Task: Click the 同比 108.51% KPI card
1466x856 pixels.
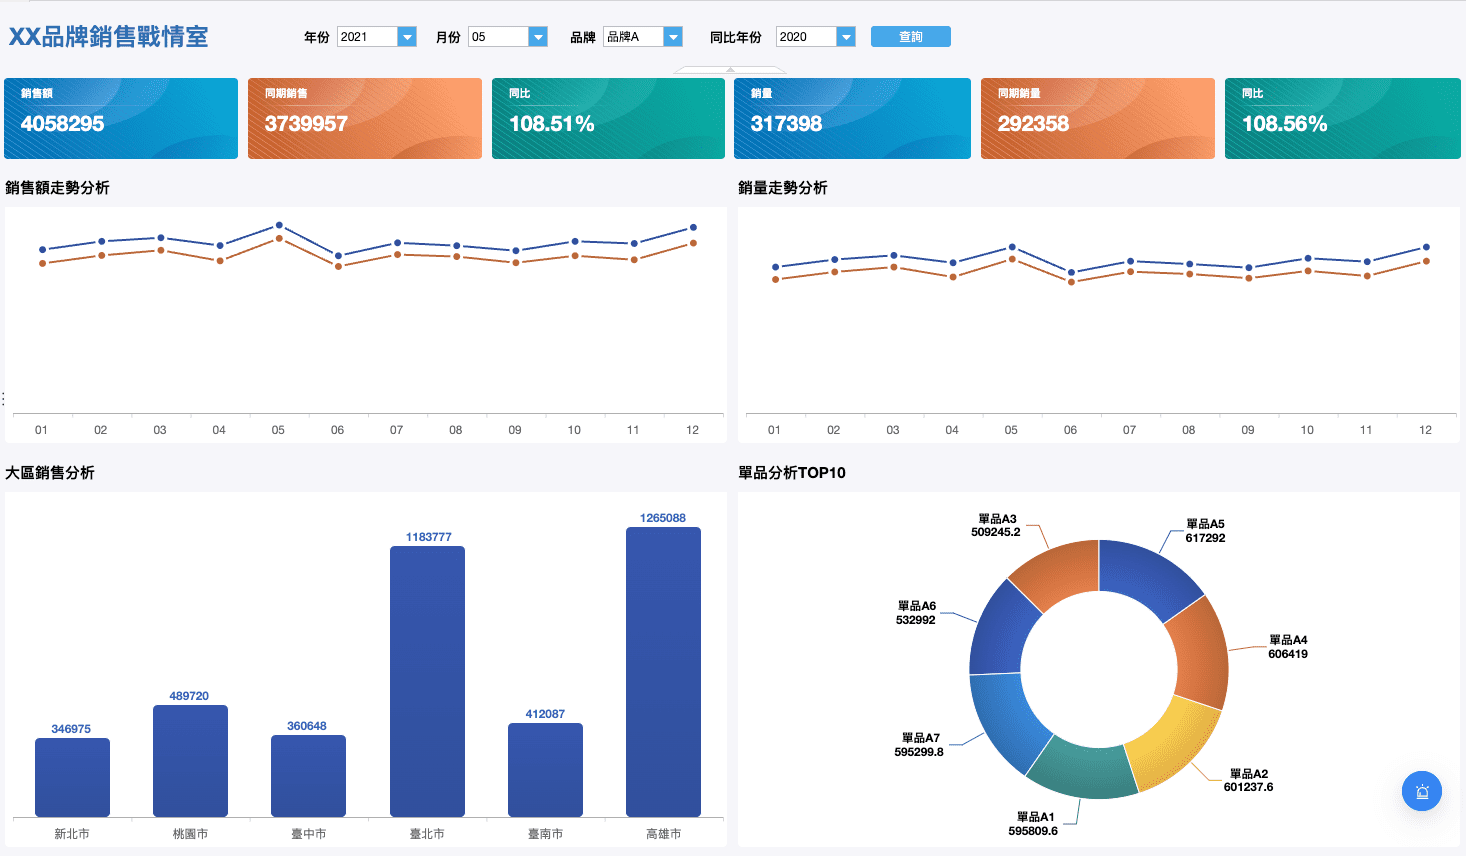Action: pyautogui.click(x=608, y=118)
